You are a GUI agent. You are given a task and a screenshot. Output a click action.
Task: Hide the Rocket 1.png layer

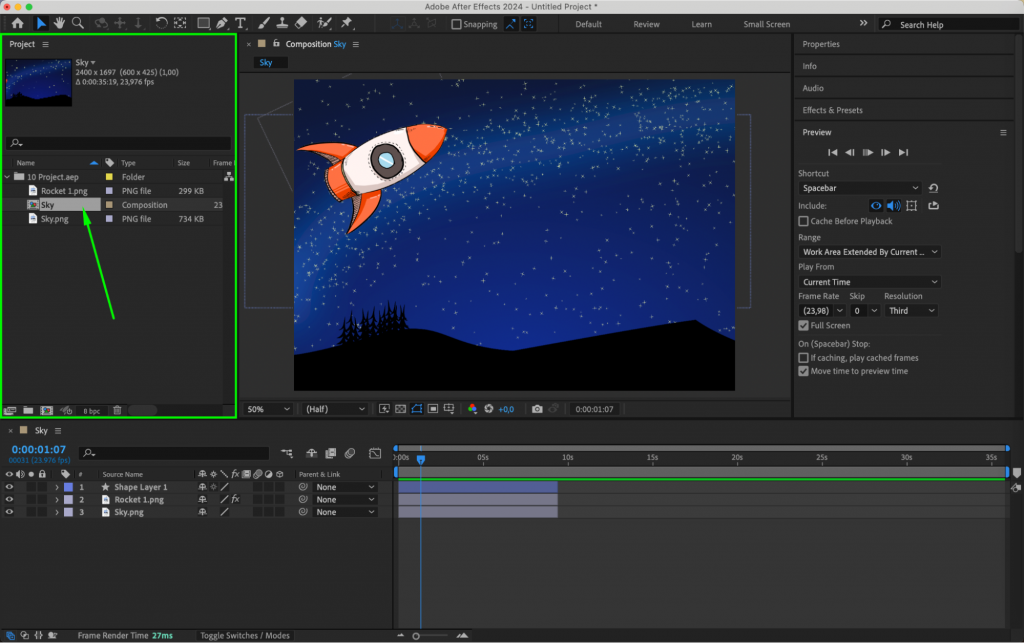(x=10, y=499)
